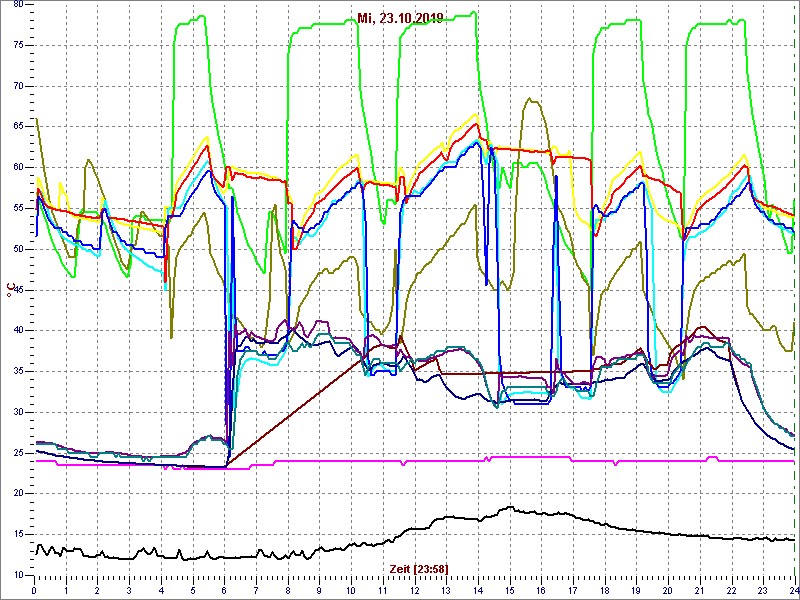Click hour '3' on the time axis
Image resolution: width=800 pixels, height=600 pixels.
[129, 591]
